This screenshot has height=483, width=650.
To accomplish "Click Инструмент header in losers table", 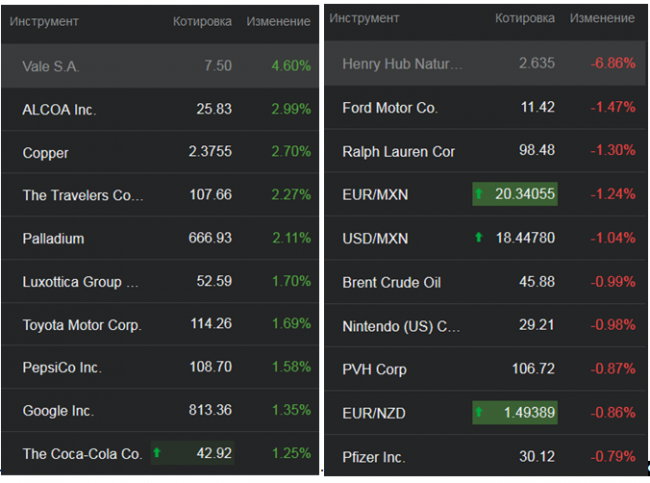I will point(364,19).
